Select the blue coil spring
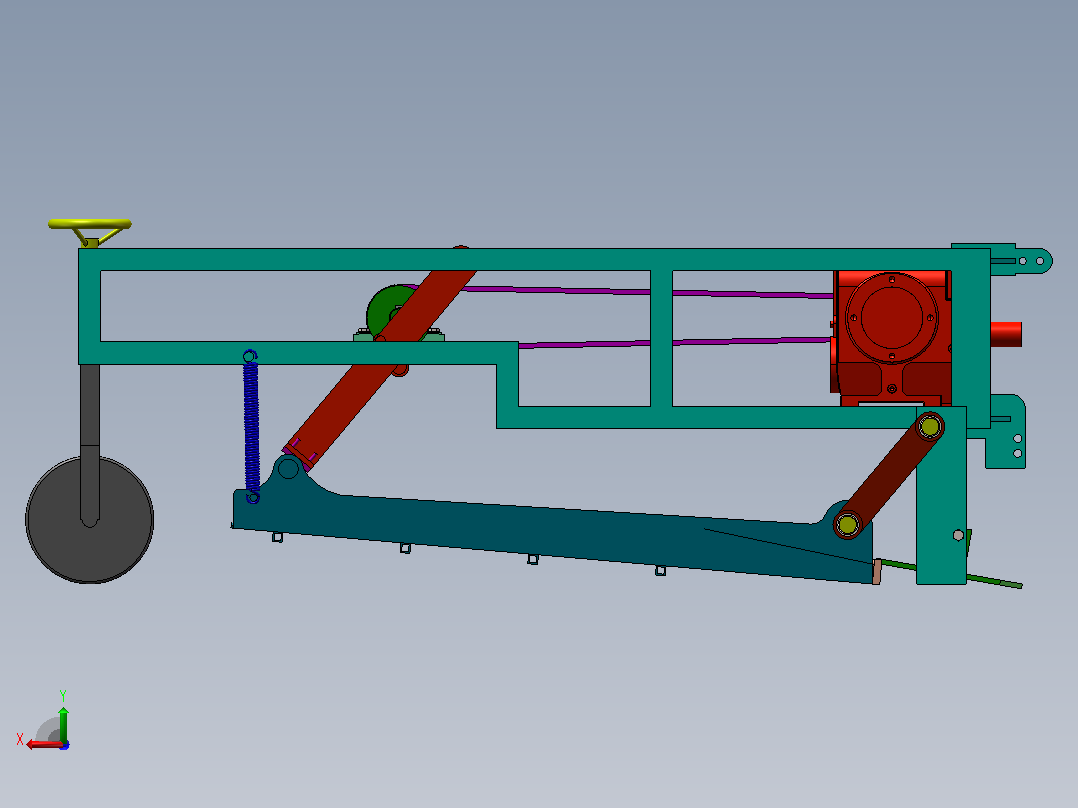This screenshot has height=808, width=1078. 252,426
